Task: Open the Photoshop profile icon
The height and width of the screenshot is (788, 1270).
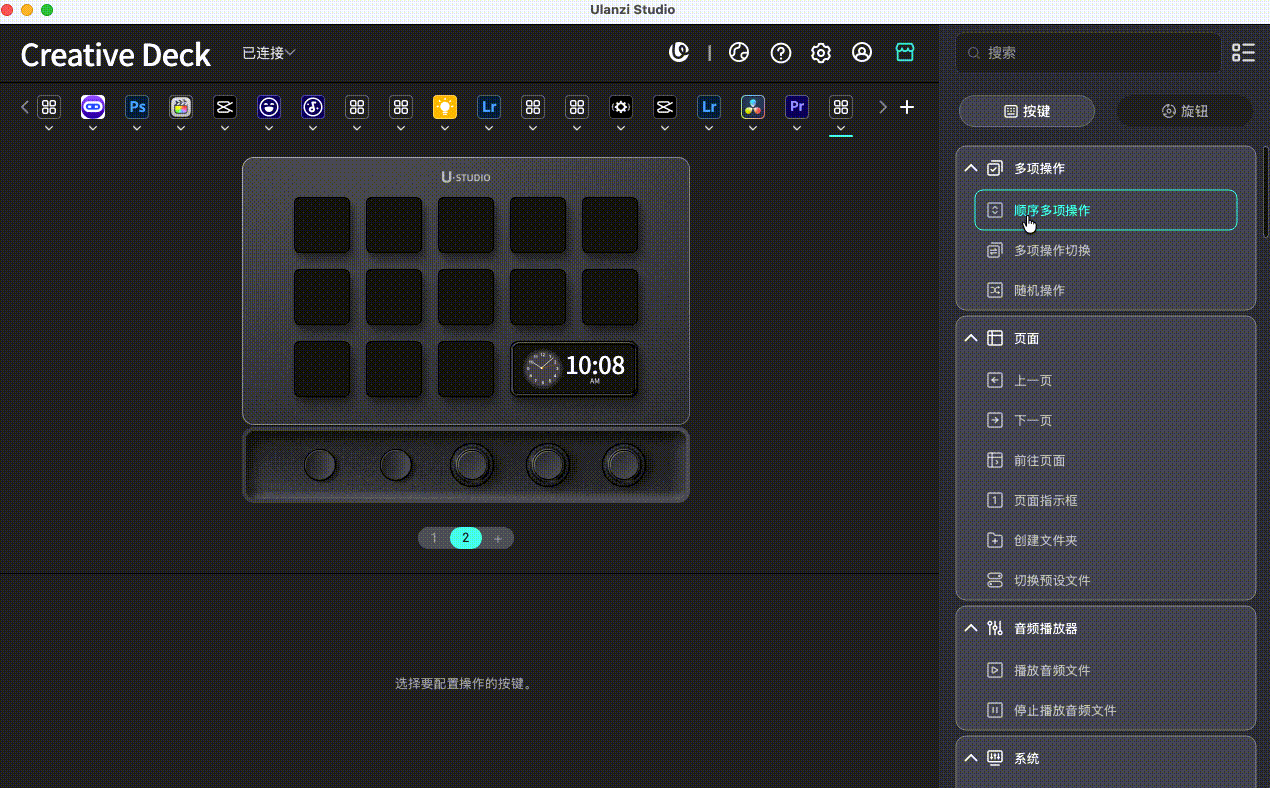Action: click(x=137, y=107)
